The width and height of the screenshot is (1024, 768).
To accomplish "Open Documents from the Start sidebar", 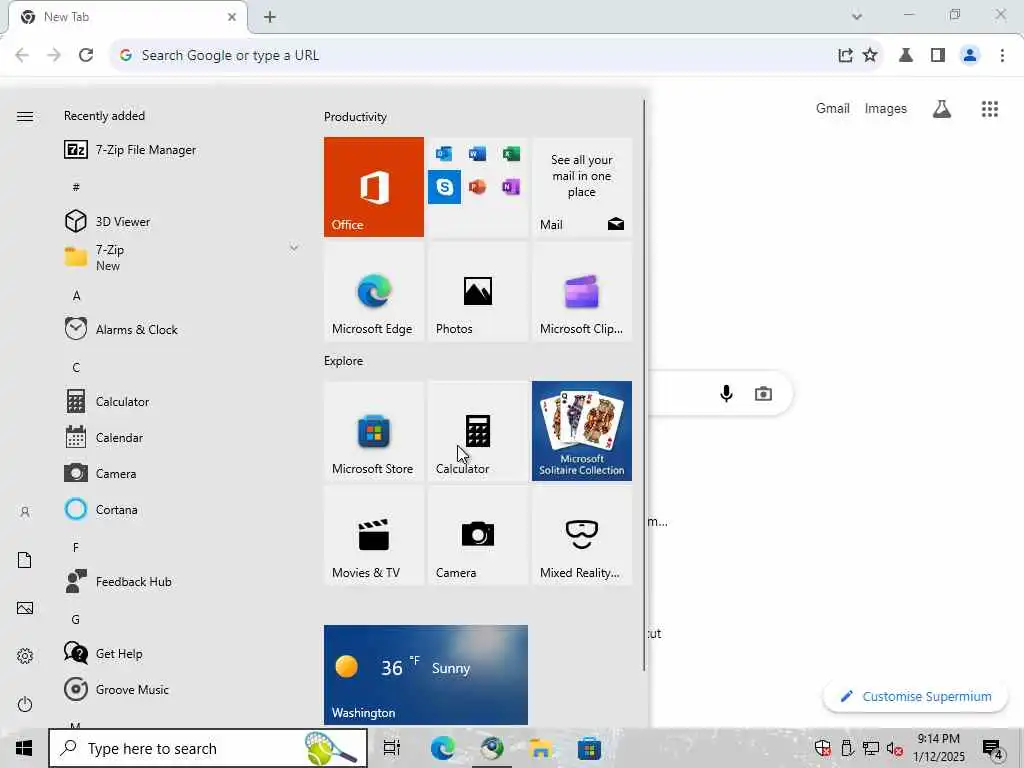I will (25, 560).
